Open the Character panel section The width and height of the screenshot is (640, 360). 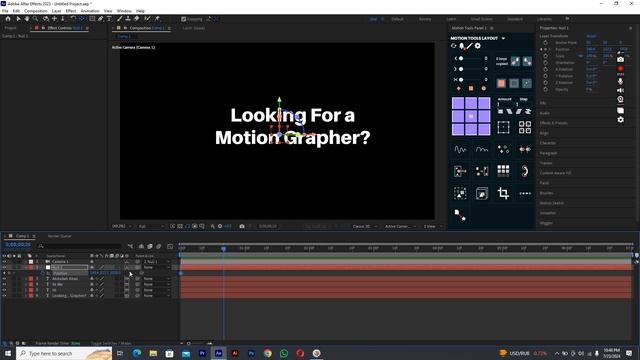click(x=548, y=143)
